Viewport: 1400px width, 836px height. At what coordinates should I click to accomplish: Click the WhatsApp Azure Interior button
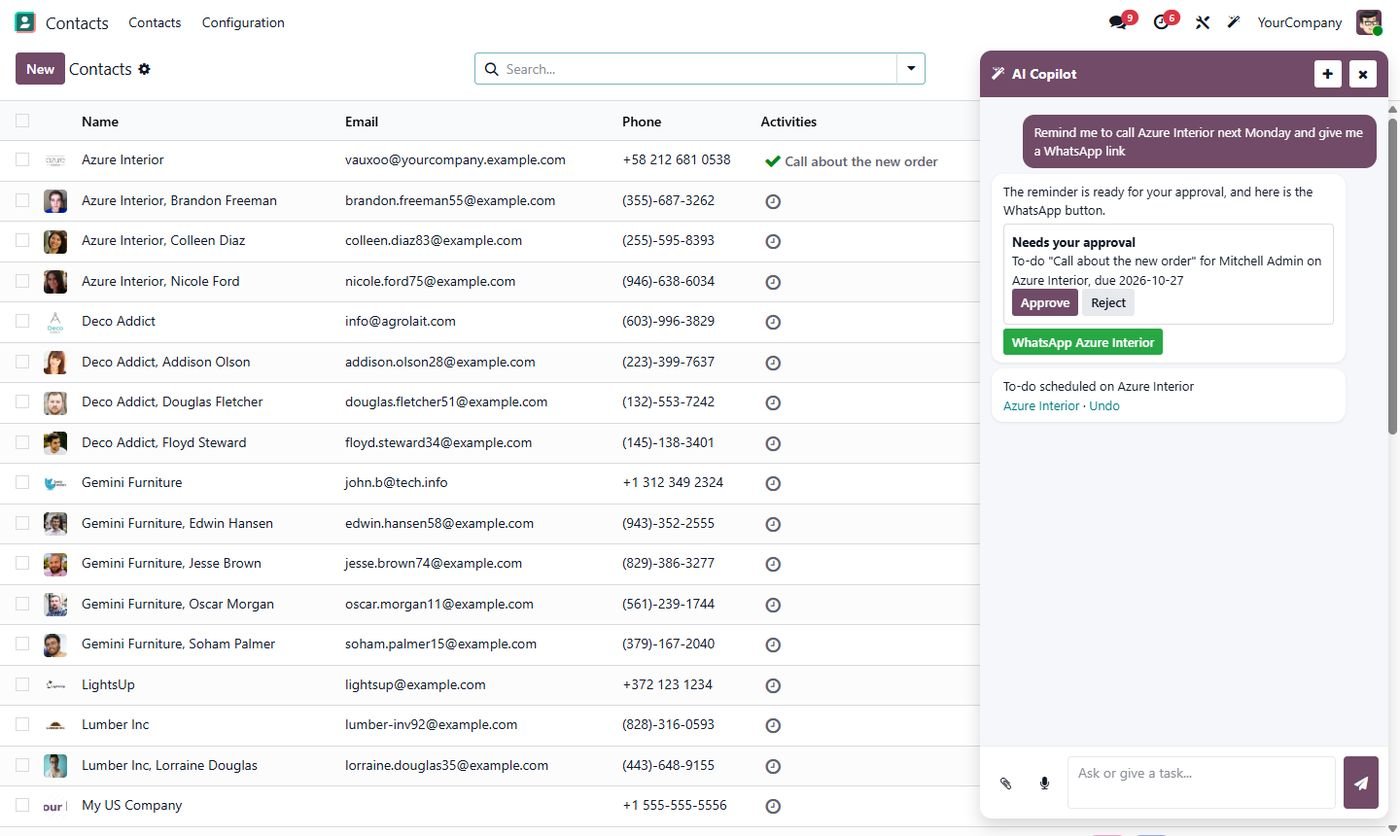[x=1083, y=342]
